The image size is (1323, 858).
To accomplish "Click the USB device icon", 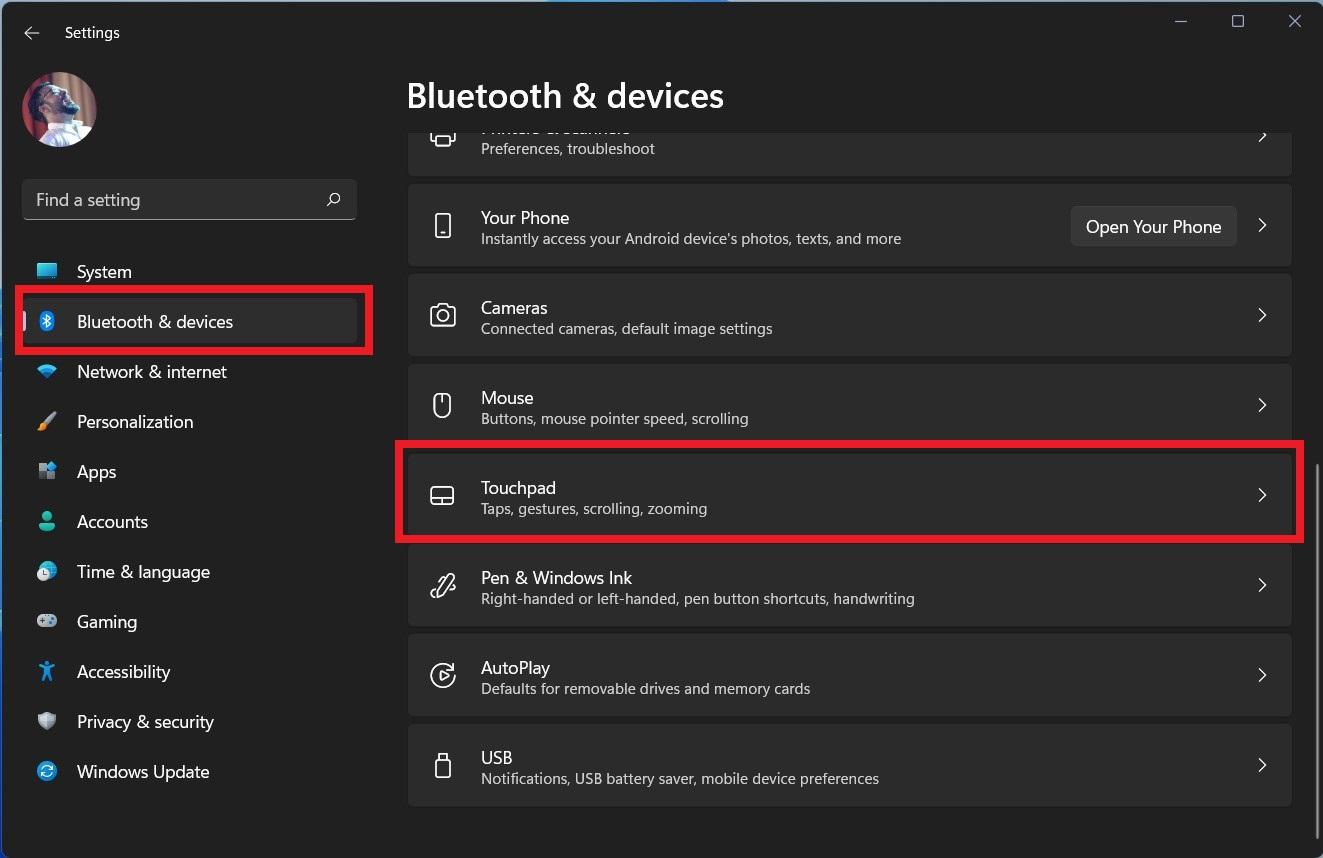I will coord(442,766).
